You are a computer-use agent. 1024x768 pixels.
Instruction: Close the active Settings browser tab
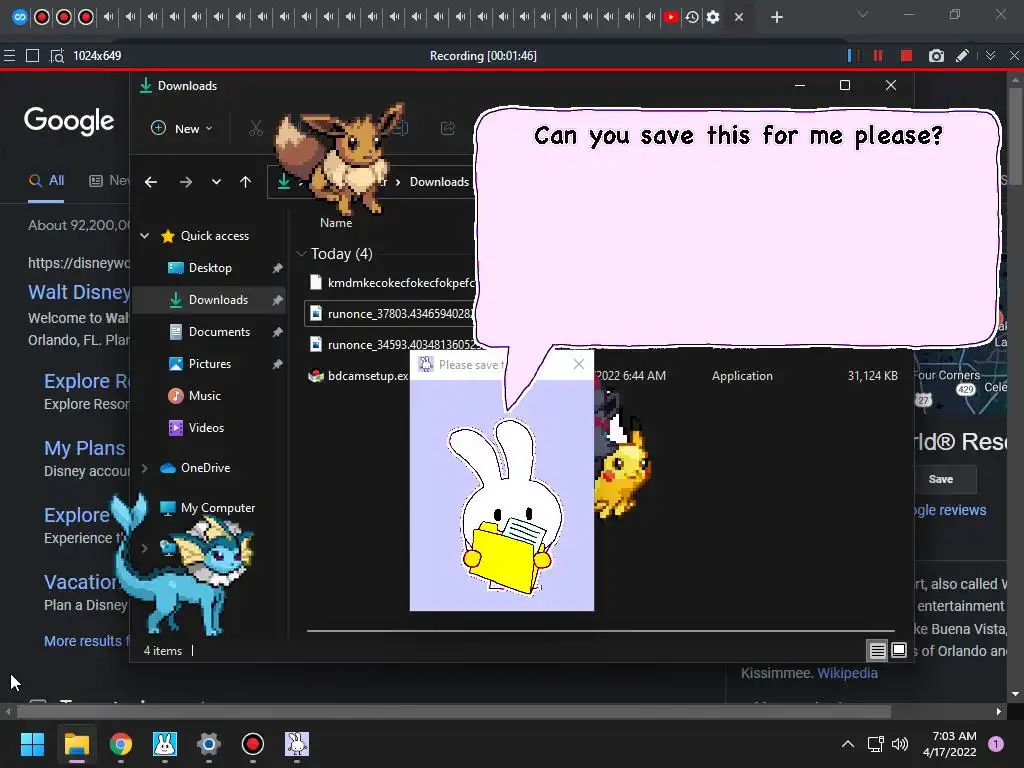pyautogui.click(x=739, y=18)
